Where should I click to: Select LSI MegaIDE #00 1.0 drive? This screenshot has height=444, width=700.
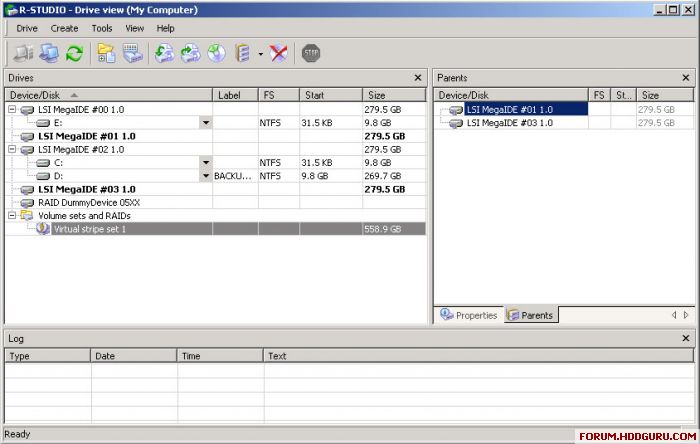point(81,109)
